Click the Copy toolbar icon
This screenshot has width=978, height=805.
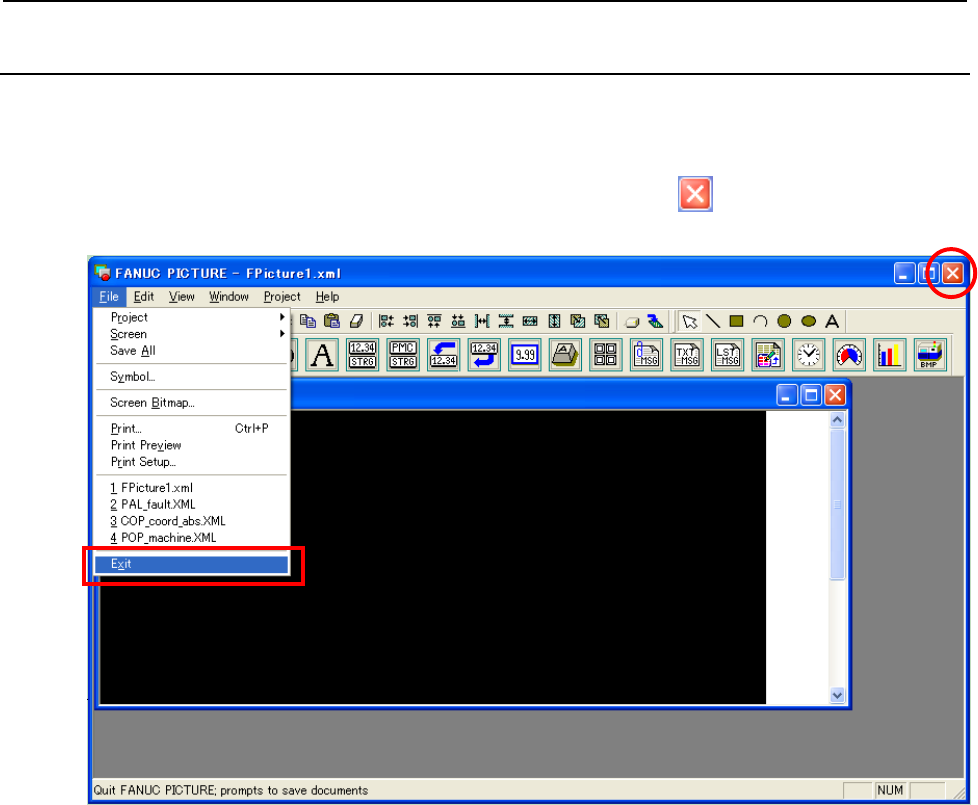pyautogui.click(x=307, y=321)
